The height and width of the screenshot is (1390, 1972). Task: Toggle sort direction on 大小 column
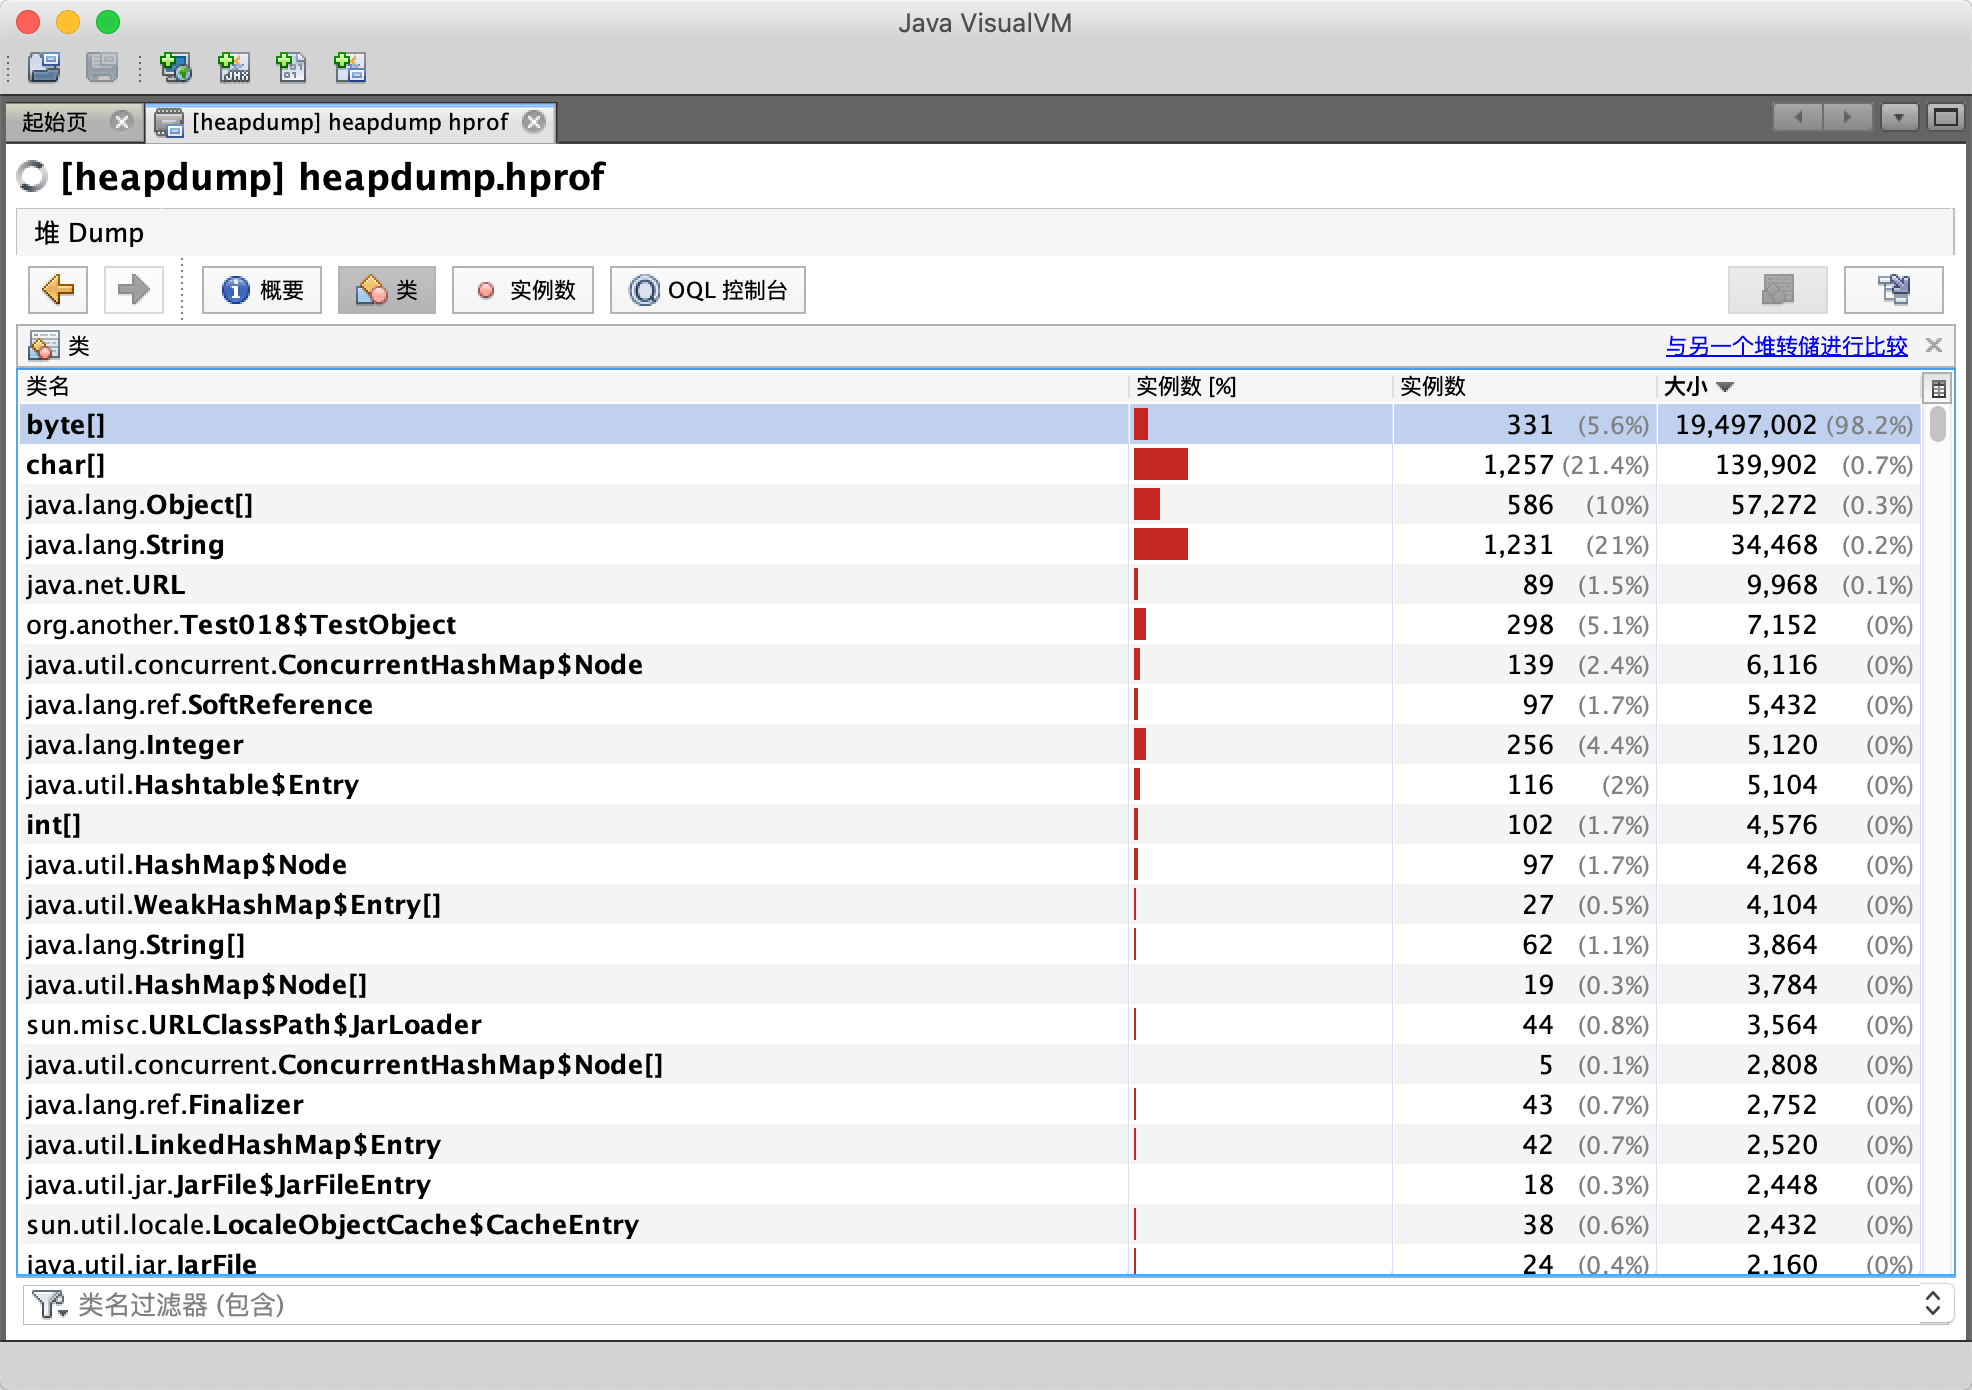[1788, 386]
